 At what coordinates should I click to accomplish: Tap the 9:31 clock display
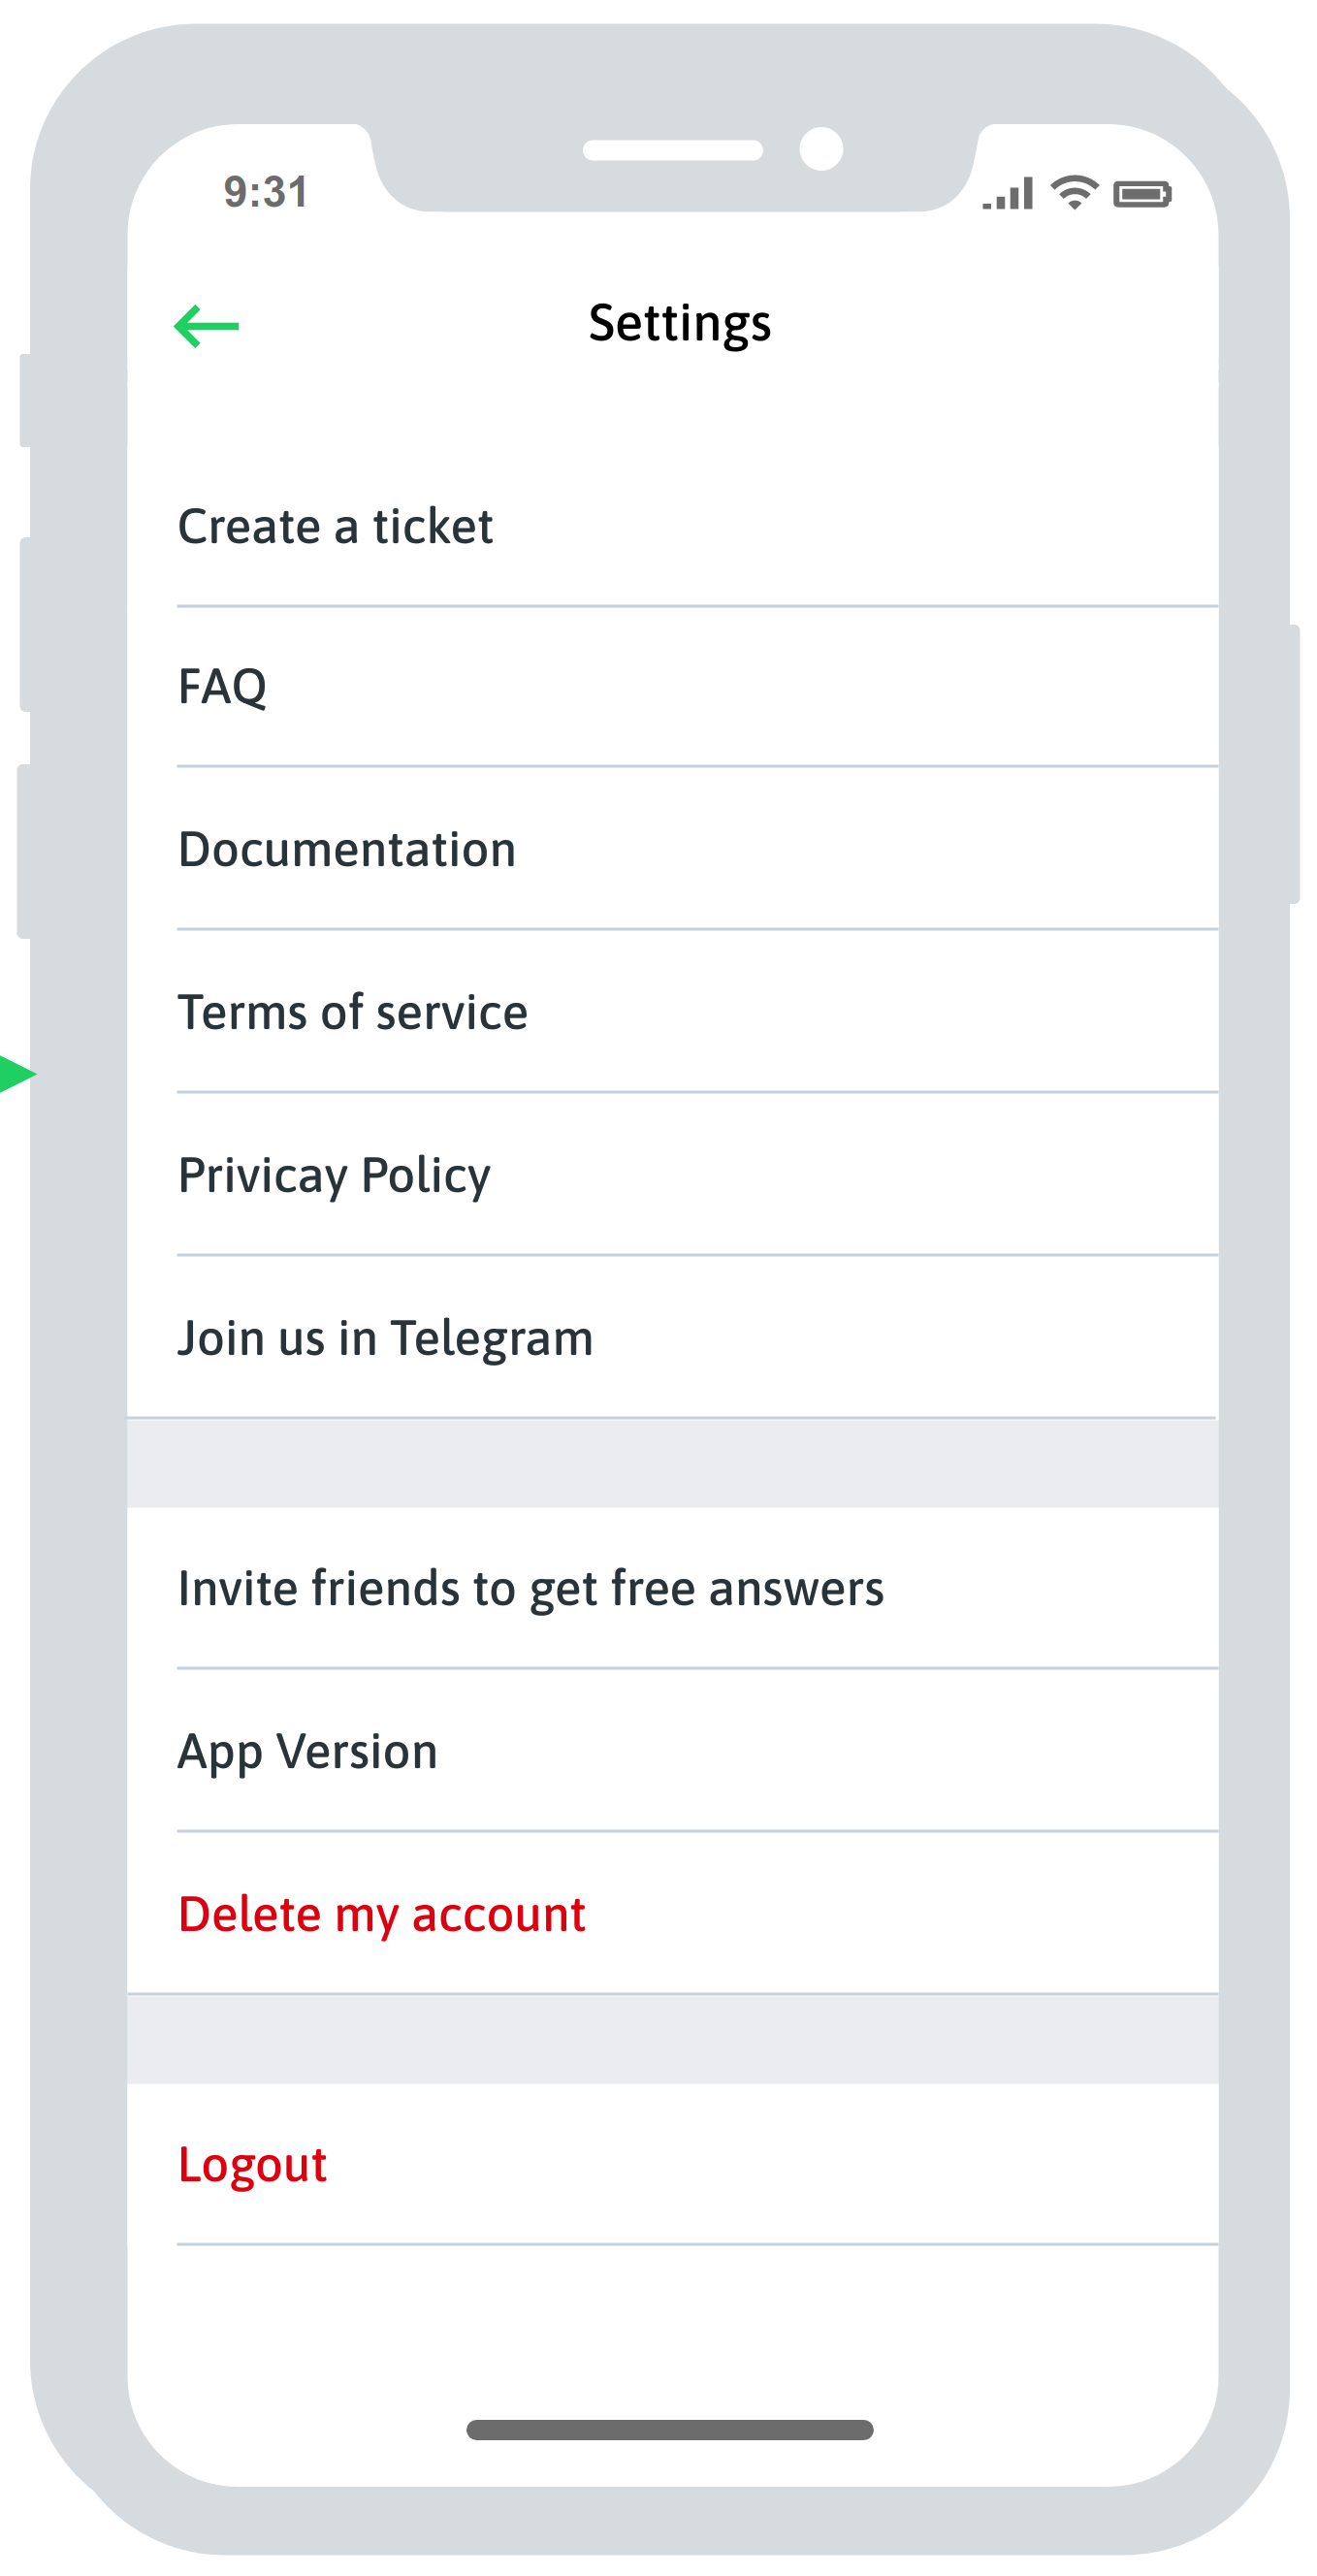click(x=266, y=192)
